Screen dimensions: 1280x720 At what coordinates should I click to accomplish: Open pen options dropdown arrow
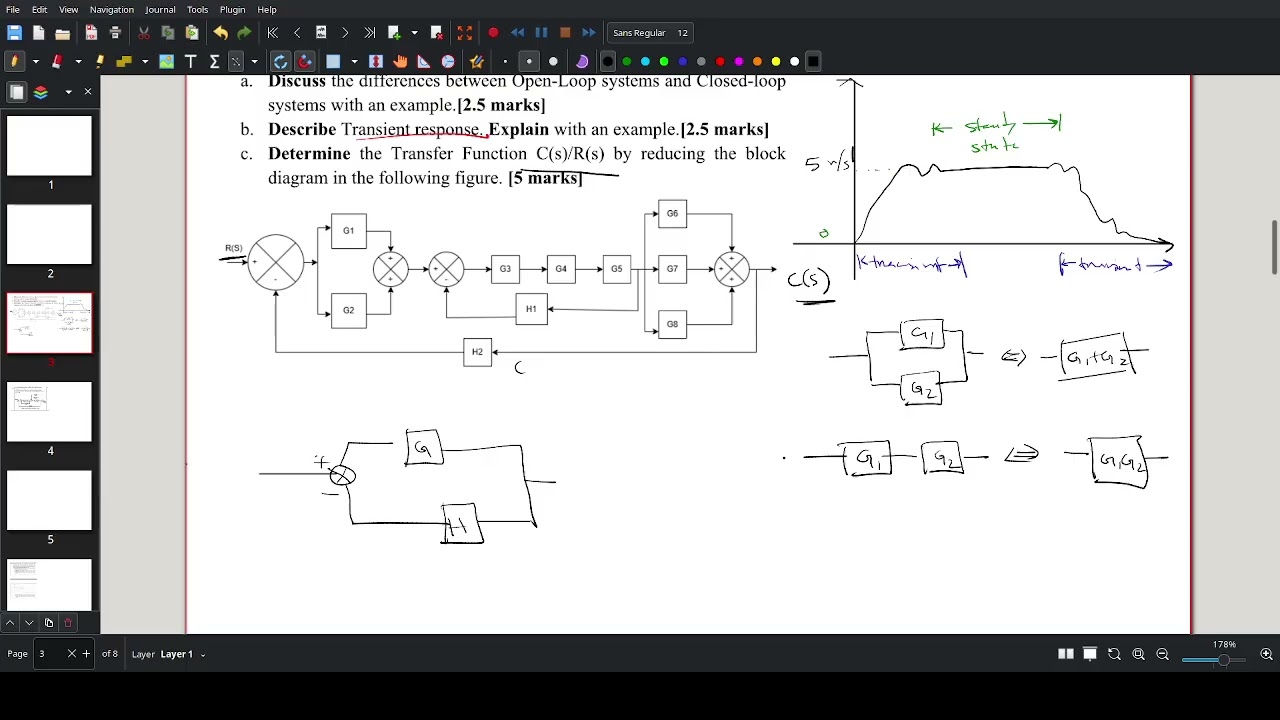pos(35,61)
